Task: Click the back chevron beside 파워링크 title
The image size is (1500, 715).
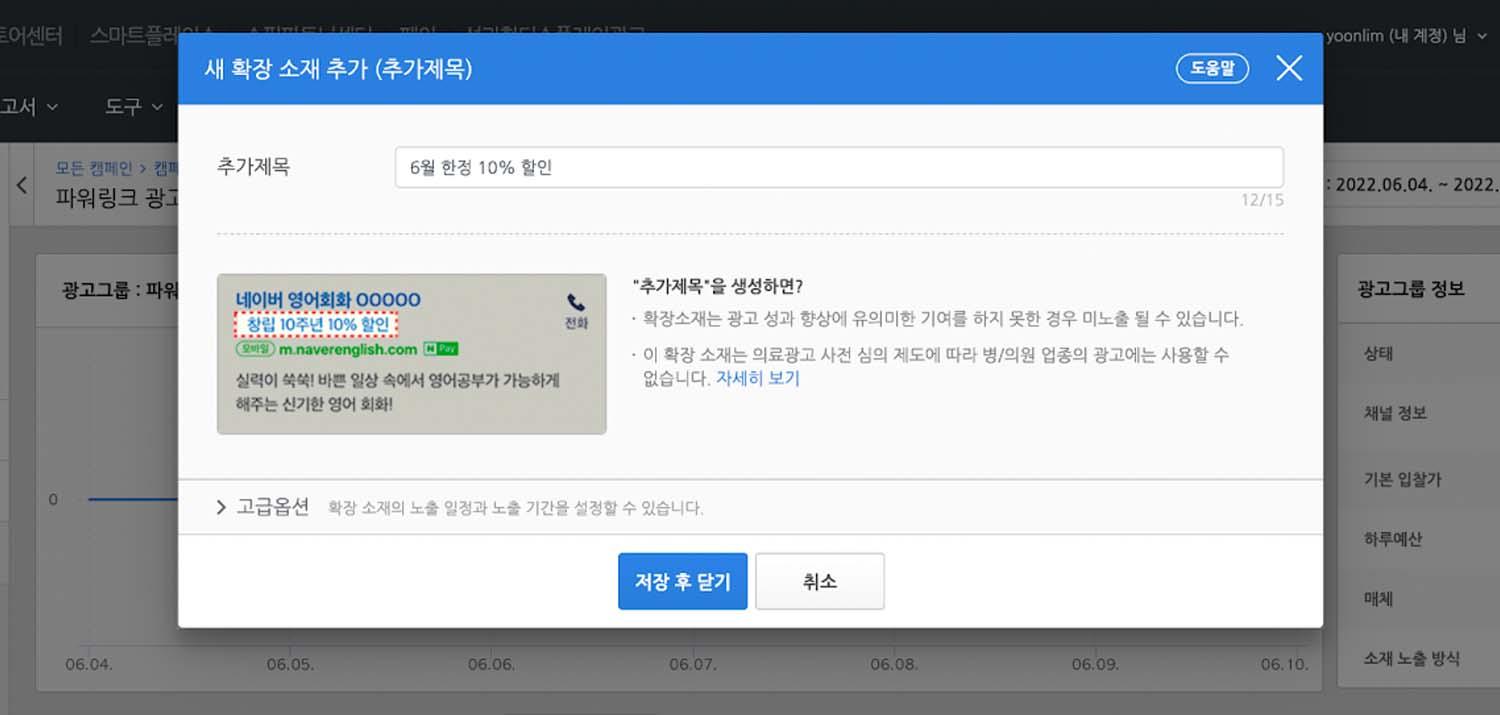Action: [22, 185]
